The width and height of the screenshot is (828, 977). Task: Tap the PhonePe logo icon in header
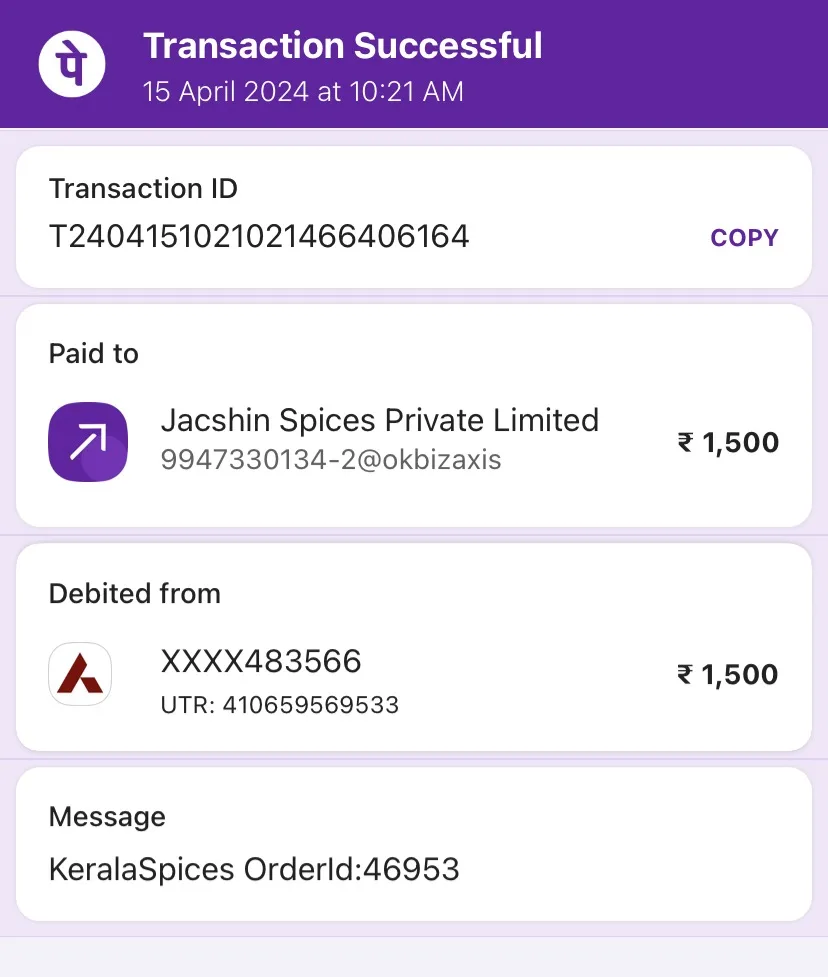tap(72, 64)
